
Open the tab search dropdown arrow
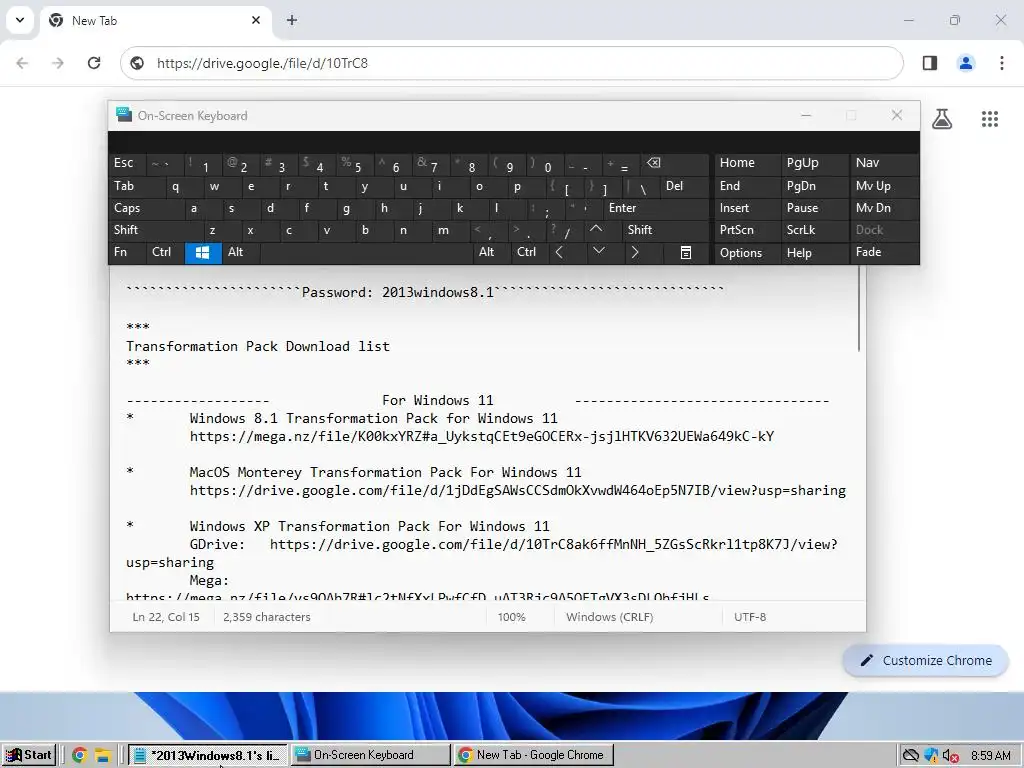tap(20, 20)
